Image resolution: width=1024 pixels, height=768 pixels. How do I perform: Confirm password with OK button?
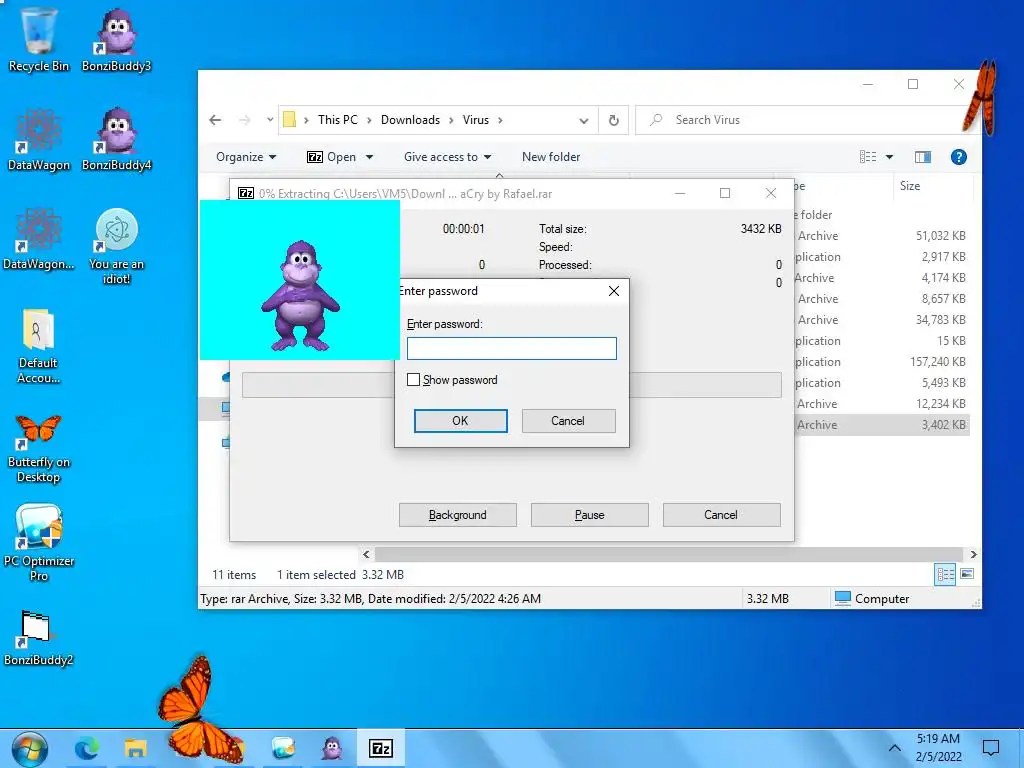[x=460, y=421]
